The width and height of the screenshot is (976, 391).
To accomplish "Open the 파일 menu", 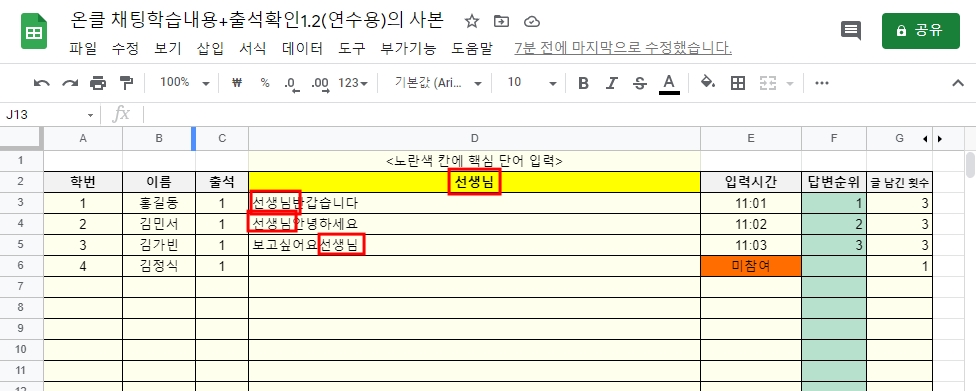I will tap(83, 48).
